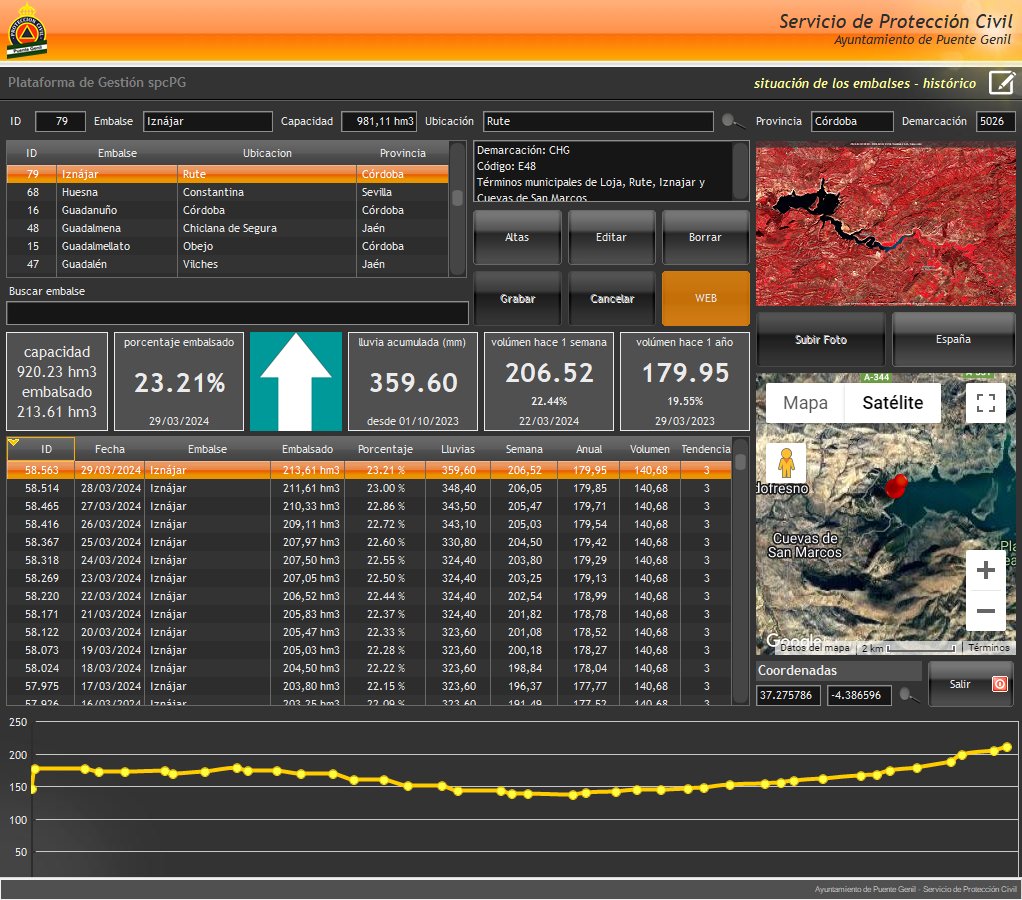Sort history by Embalsado column header

point(307,449)
